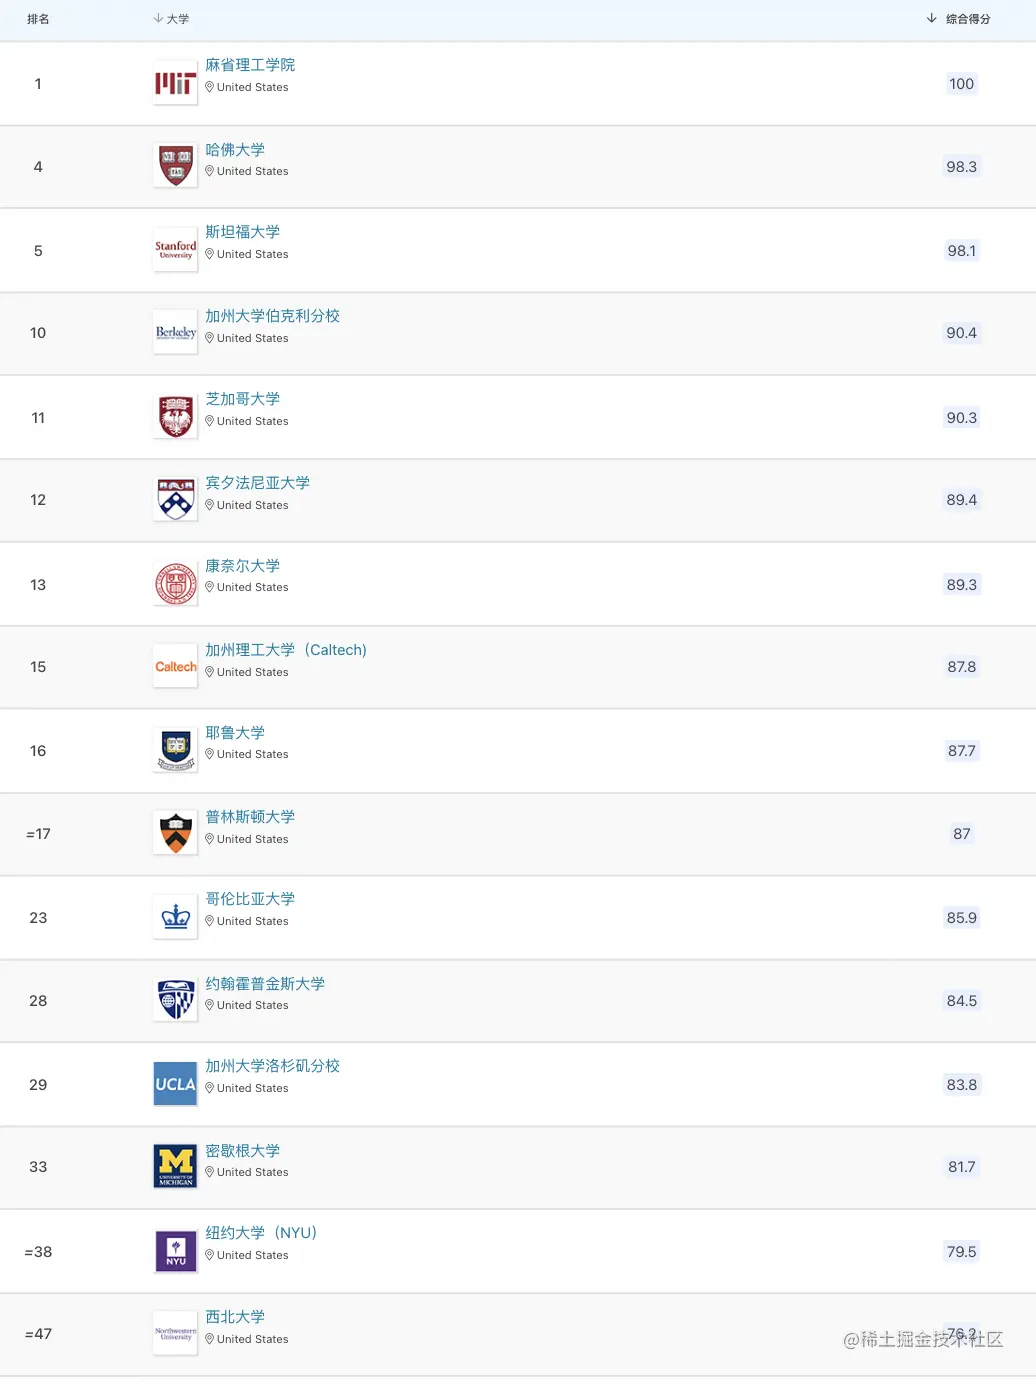This screenshot has width=1036, height=1382.
Task: Open 哈佛大学 university link
Action: click(235, 150)
